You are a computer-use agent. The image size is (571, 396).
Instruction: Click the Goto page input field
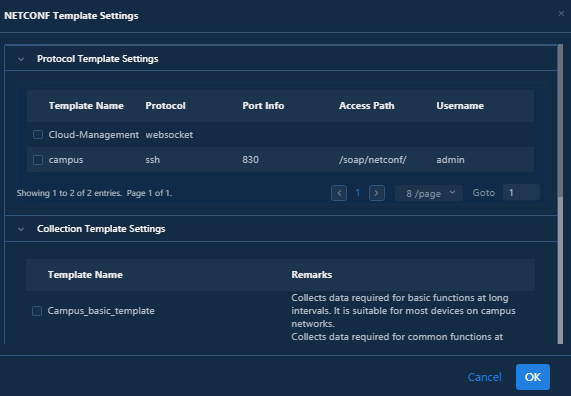click(x=521, y=192)
